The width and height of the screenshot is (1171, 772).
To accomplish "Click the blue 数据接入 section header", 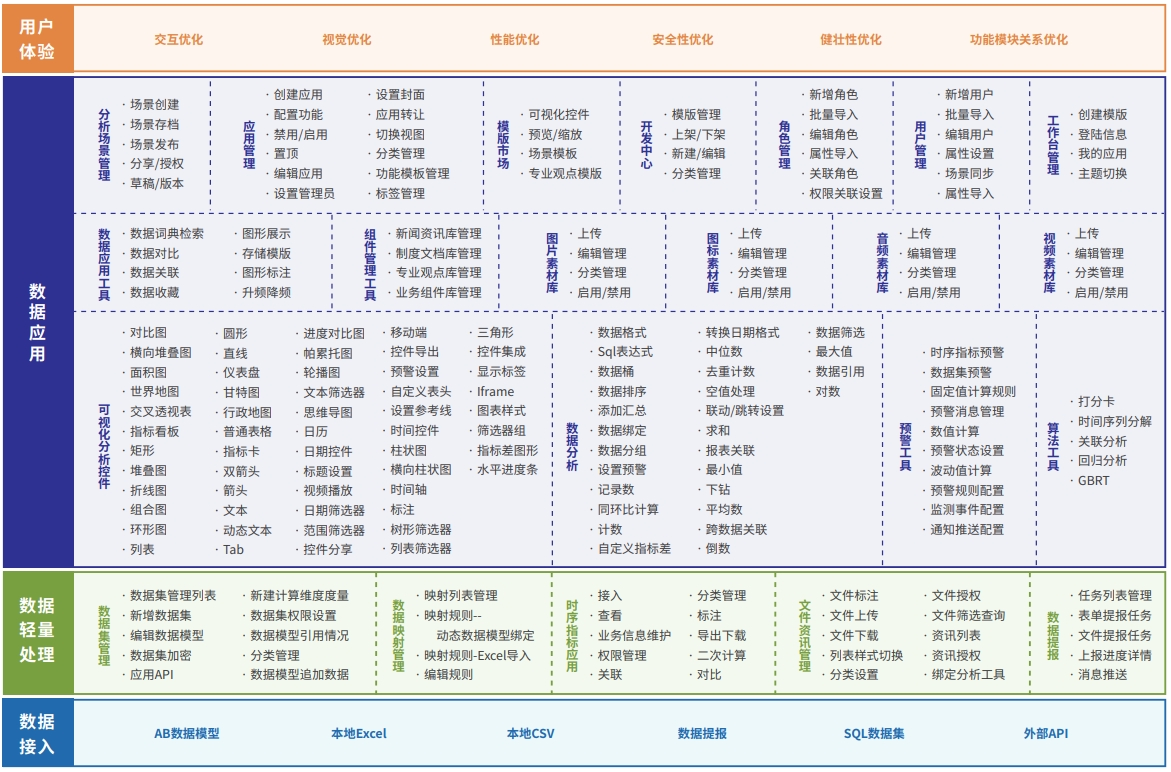I will point(37,733).
